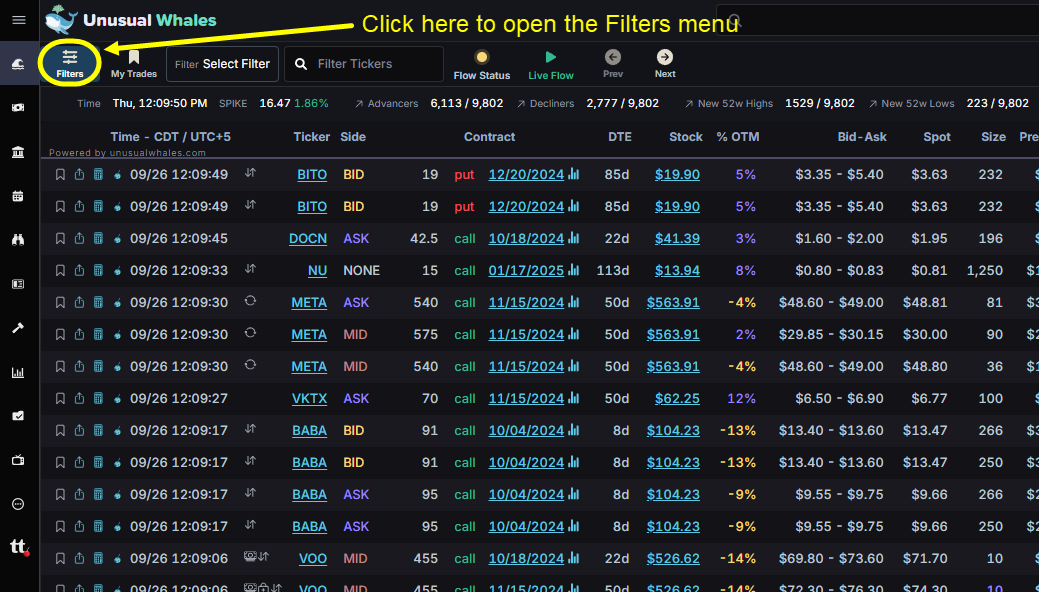Go to Prev flow page
1039x592 pixels.
point(613,64)
